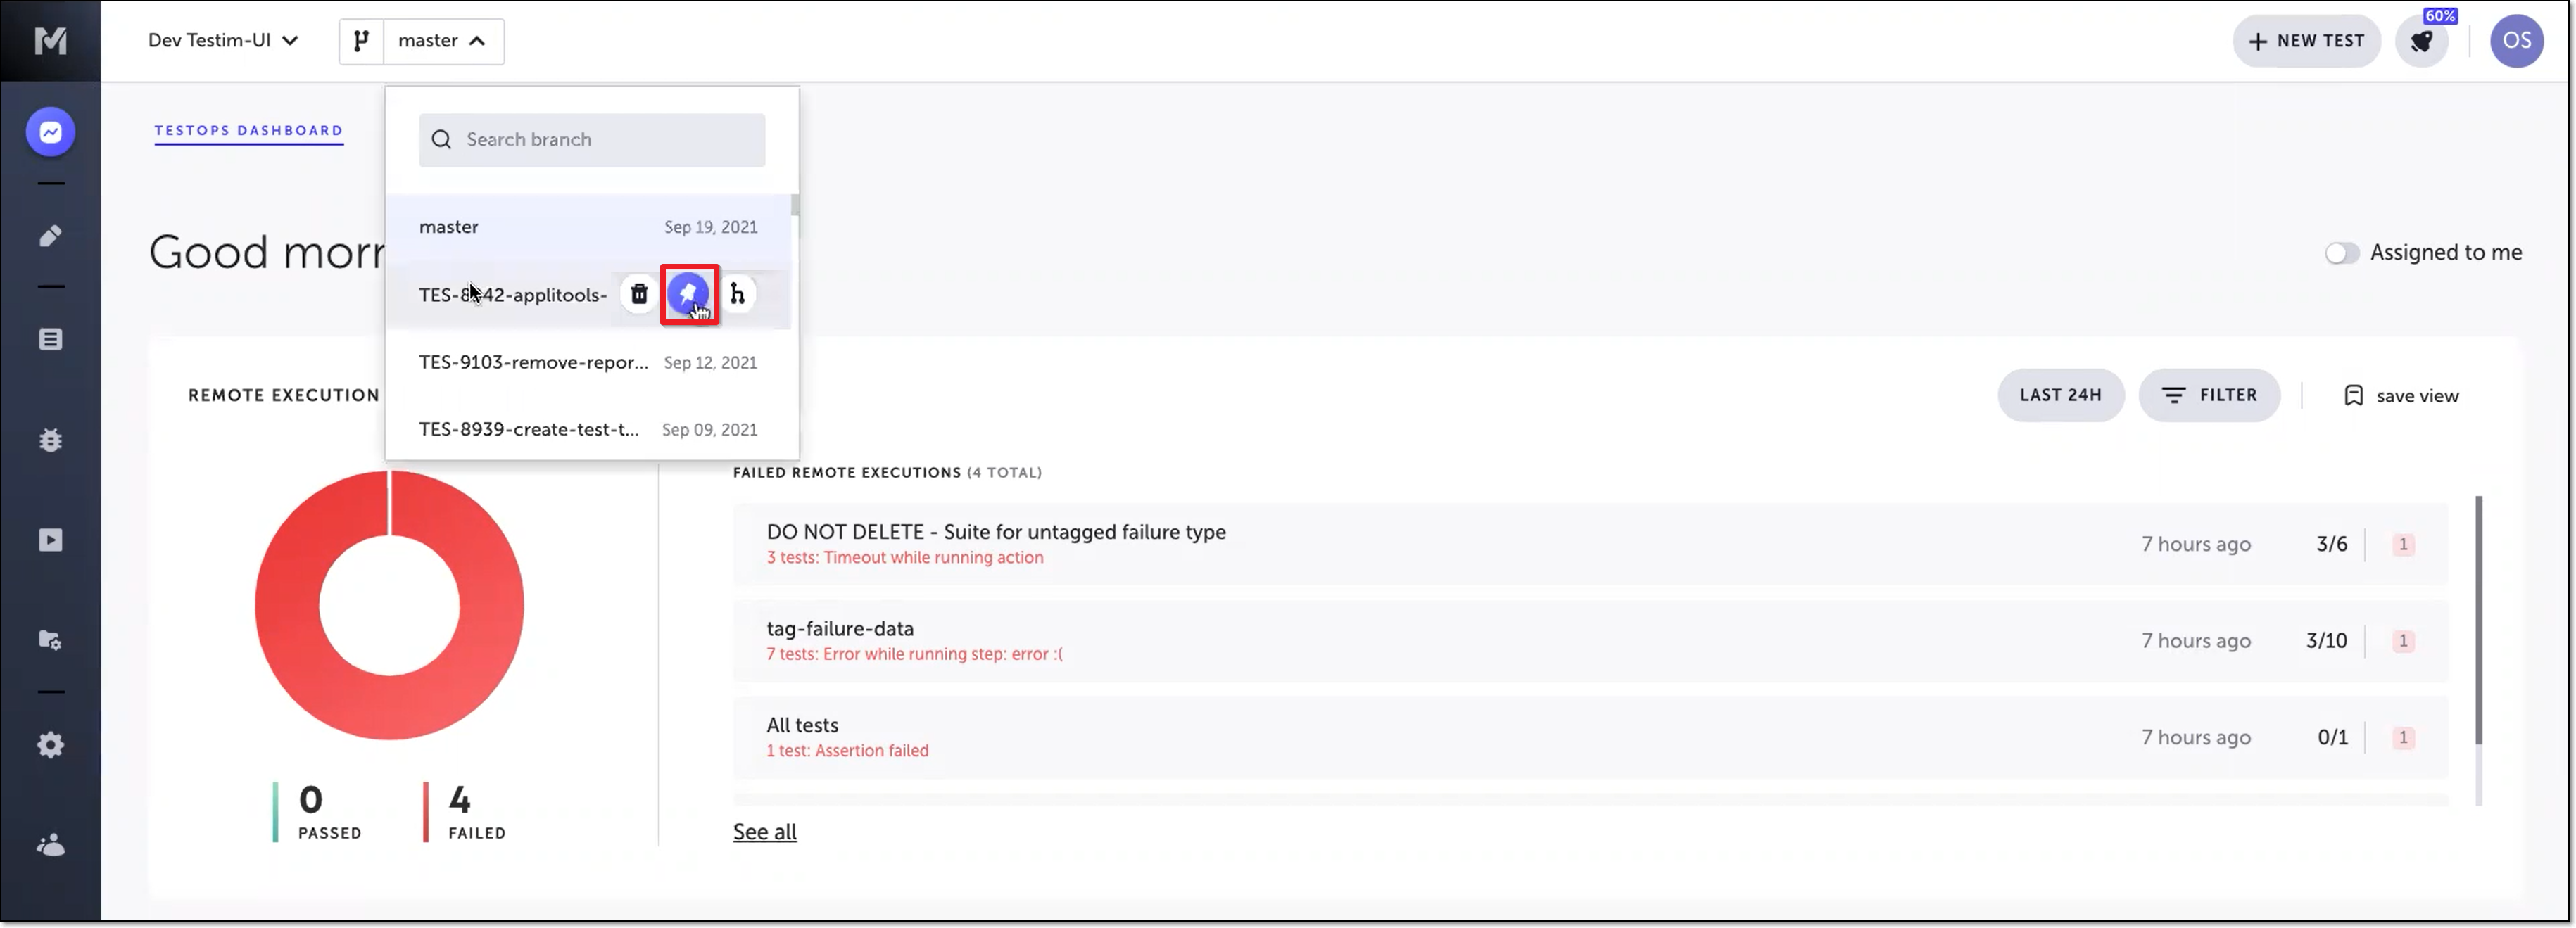This screenshot has height=928, width=2576.
Task: Toggle Assigned to me switch
Action: [x=2341, y=253]
